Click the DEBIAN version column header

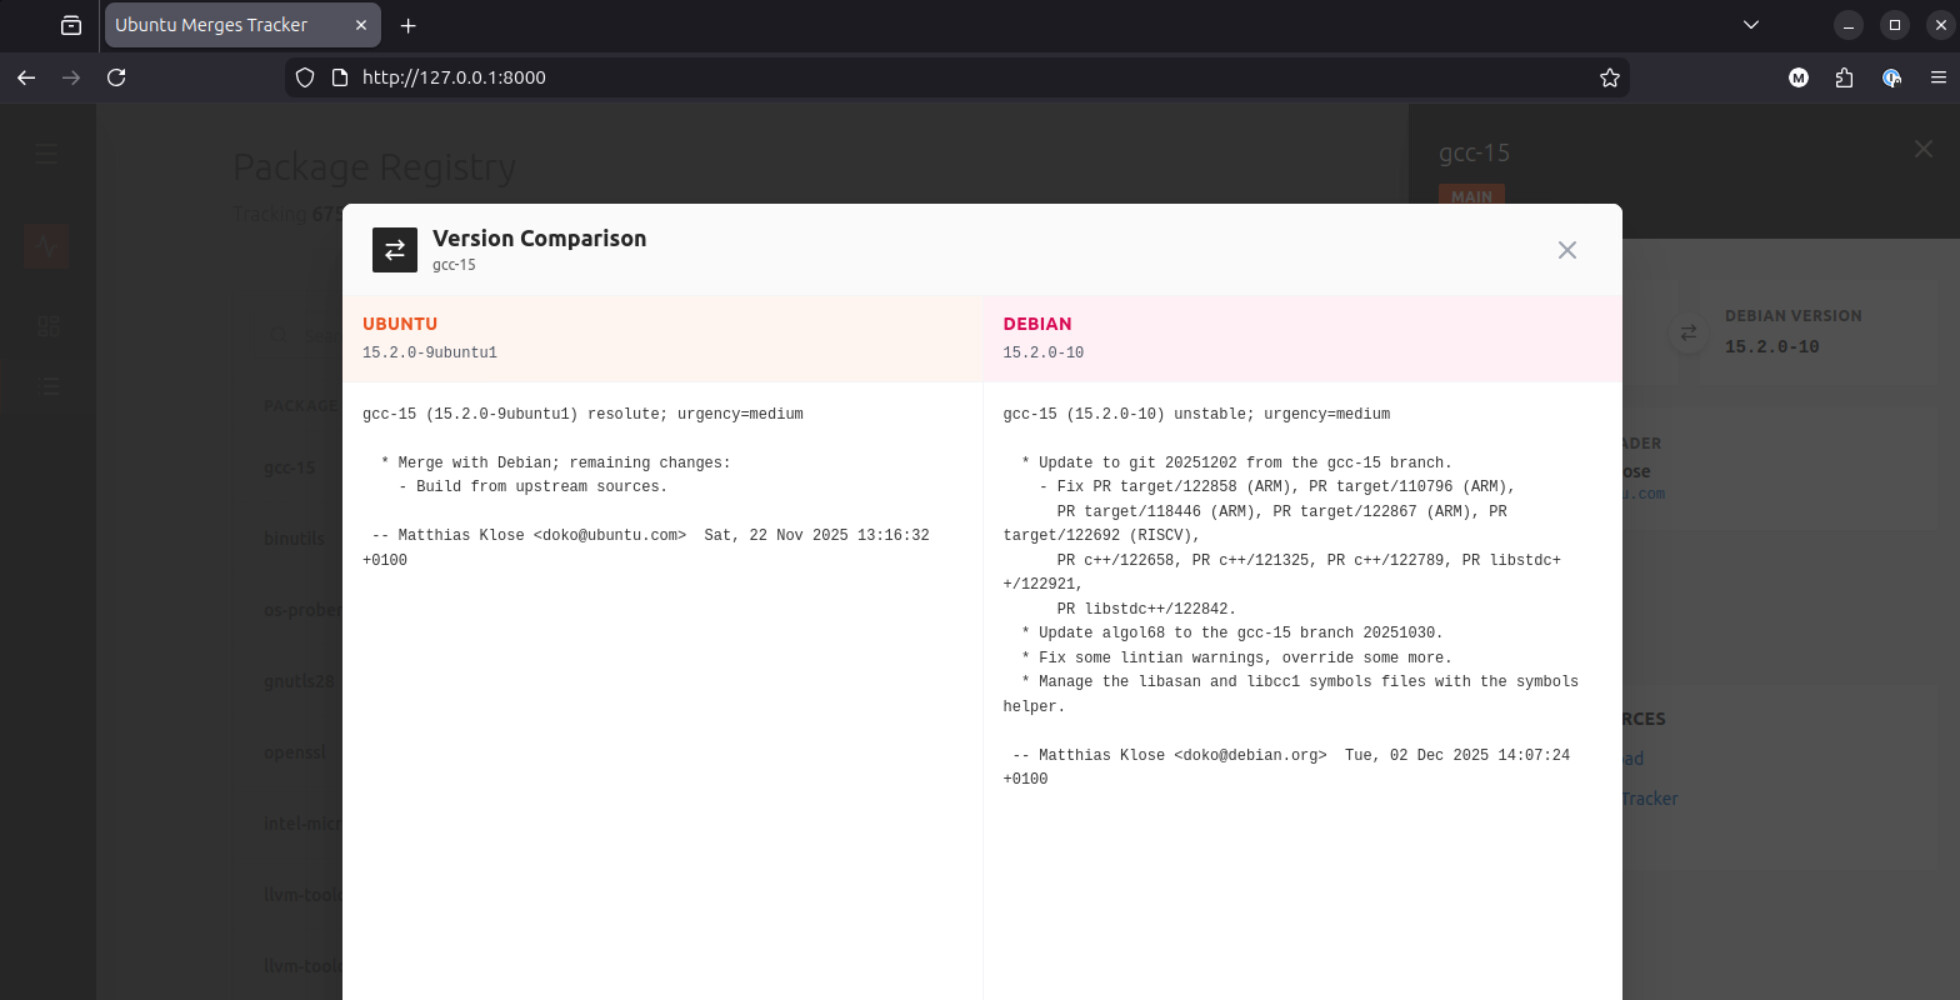(x=1037, y=324)
